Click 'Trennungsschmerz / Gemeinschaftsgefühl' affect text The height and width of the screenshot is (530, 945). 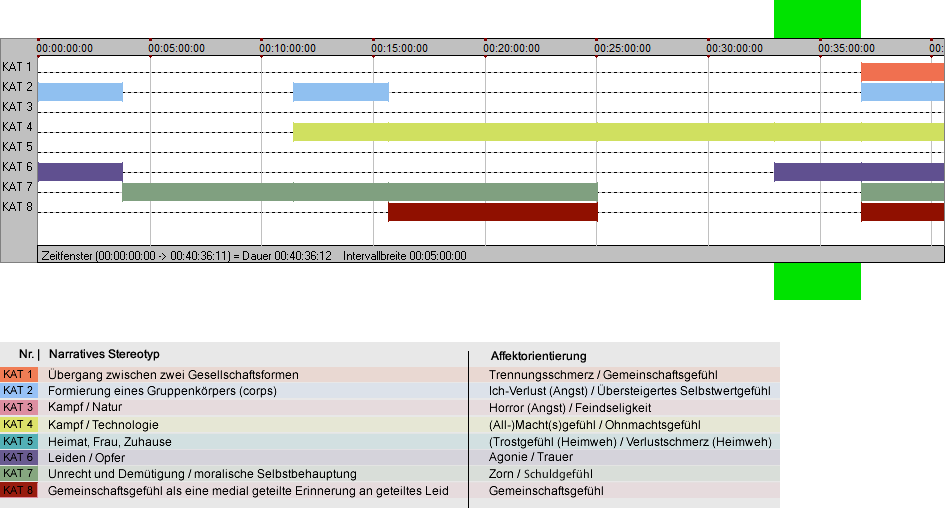click(x=603, y=374)
